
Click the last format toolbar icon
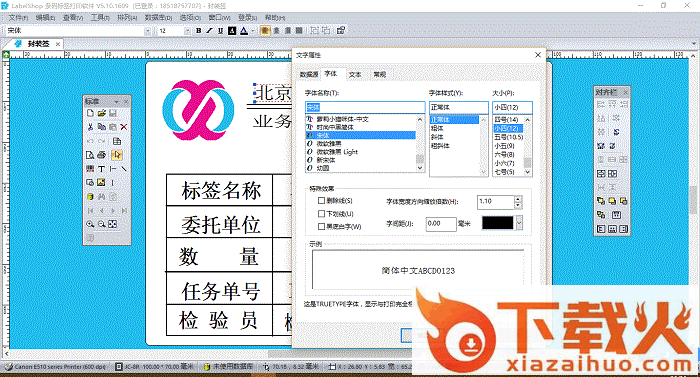point(341,30)
